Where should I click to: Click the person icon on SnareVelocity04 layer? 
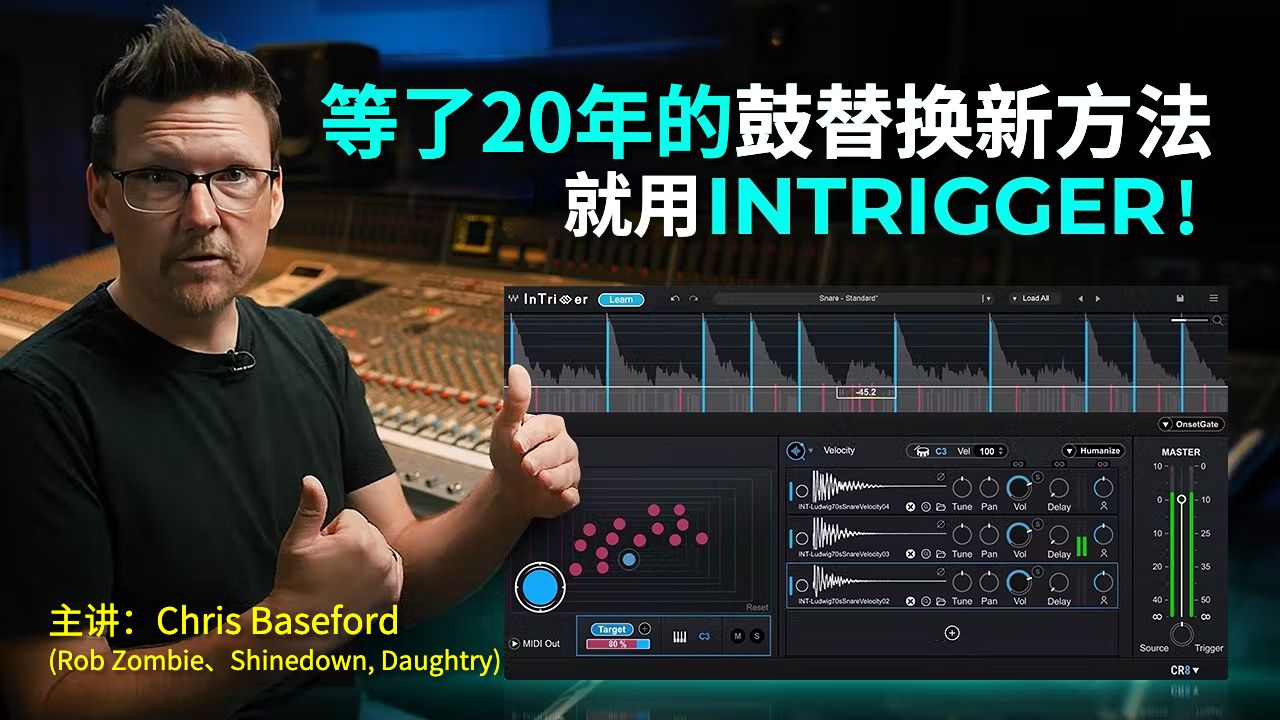[1103, 507]
